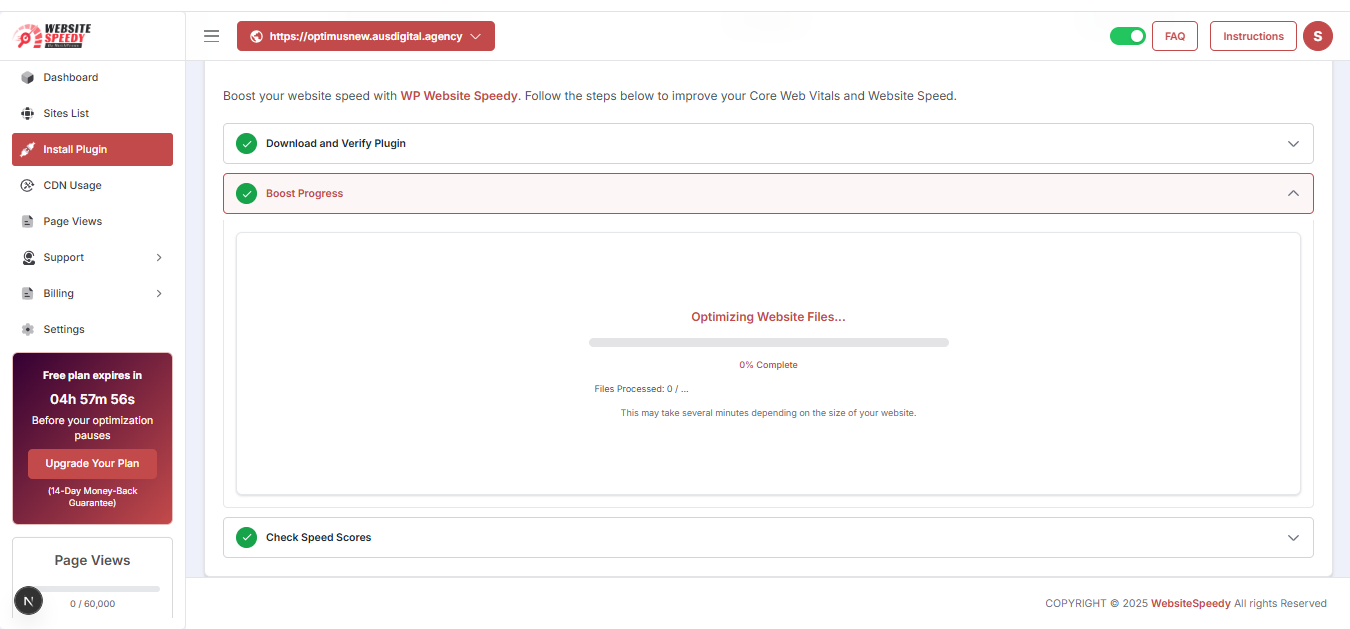This screenshot has height=629, width=1350.
Task: Click the FAQ button
Action: (1175, 36)
